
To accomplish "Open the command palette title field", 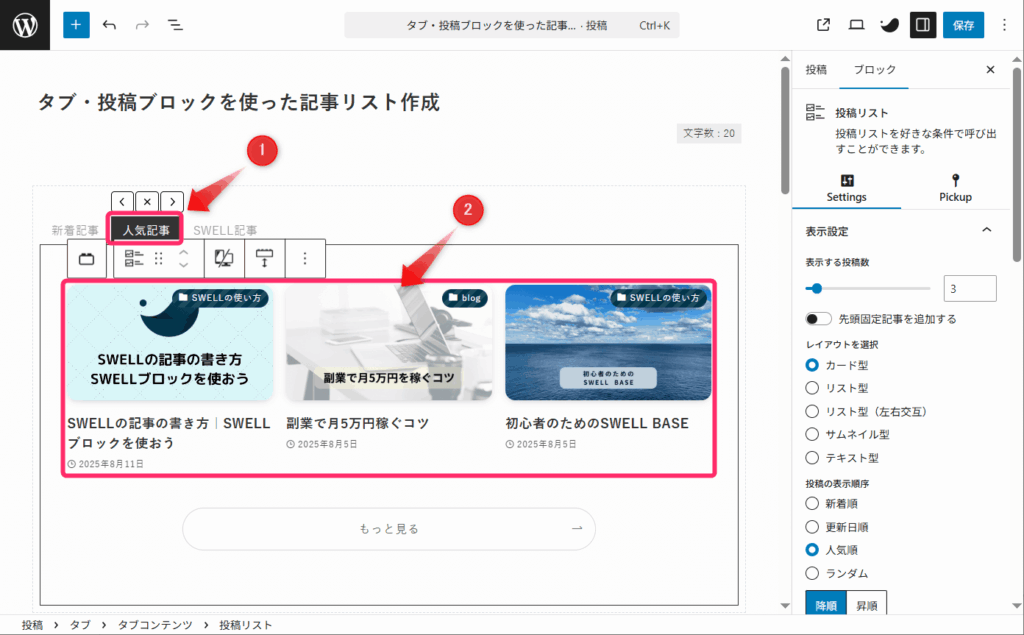I will click(511, 25).
